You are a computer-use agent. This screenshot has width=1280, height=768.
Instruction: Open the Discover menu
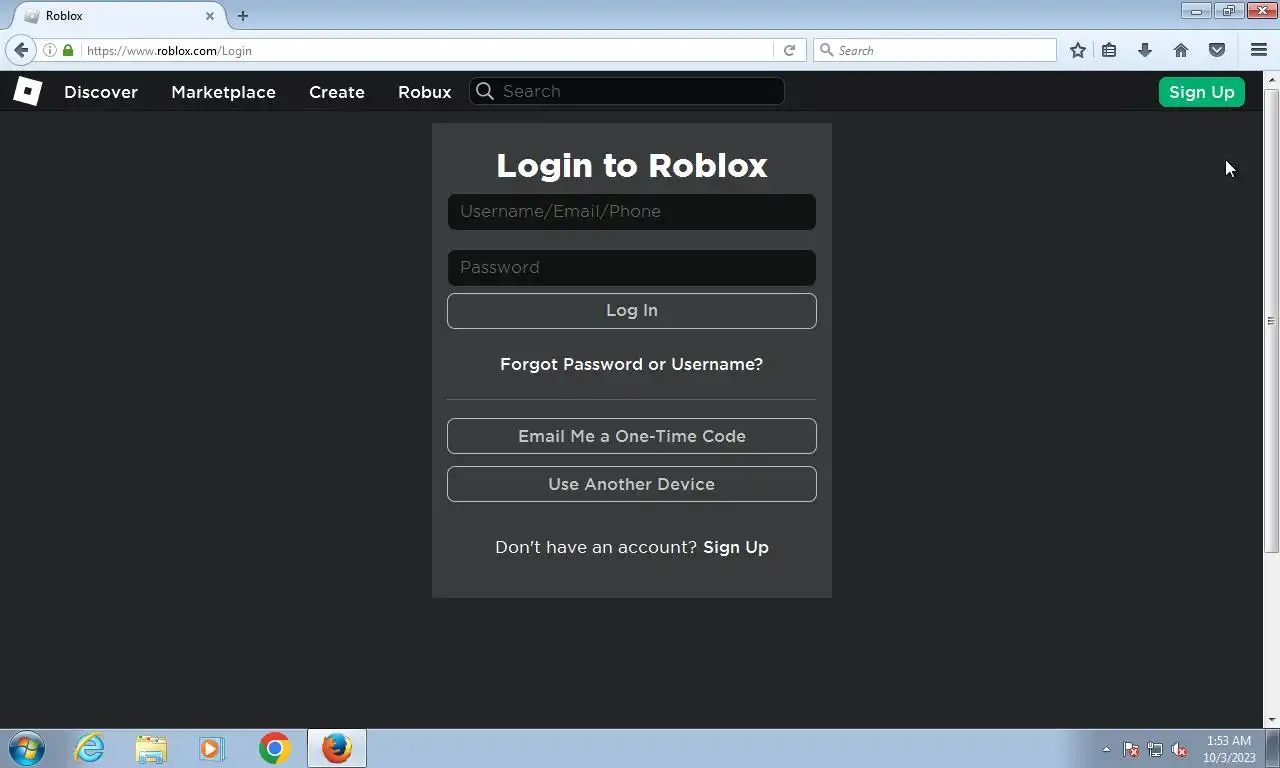(101, 92)
